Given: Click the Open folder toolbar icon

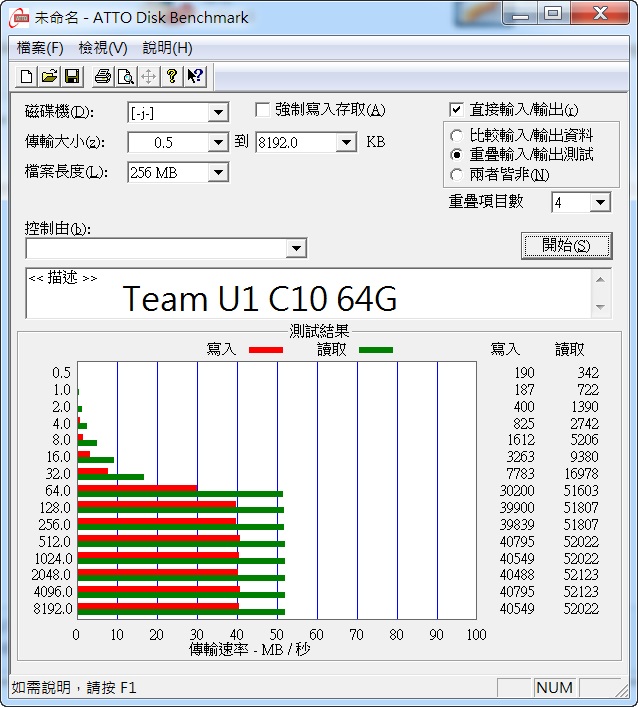Looking at the screenshot, I should coord(50,77).
